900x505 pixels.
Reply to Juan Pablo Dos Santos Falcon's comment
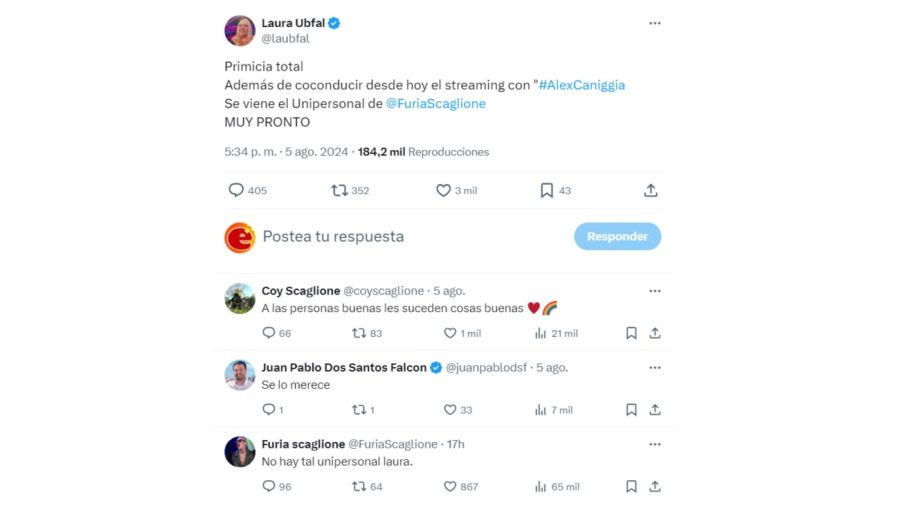tap(268, 410)
